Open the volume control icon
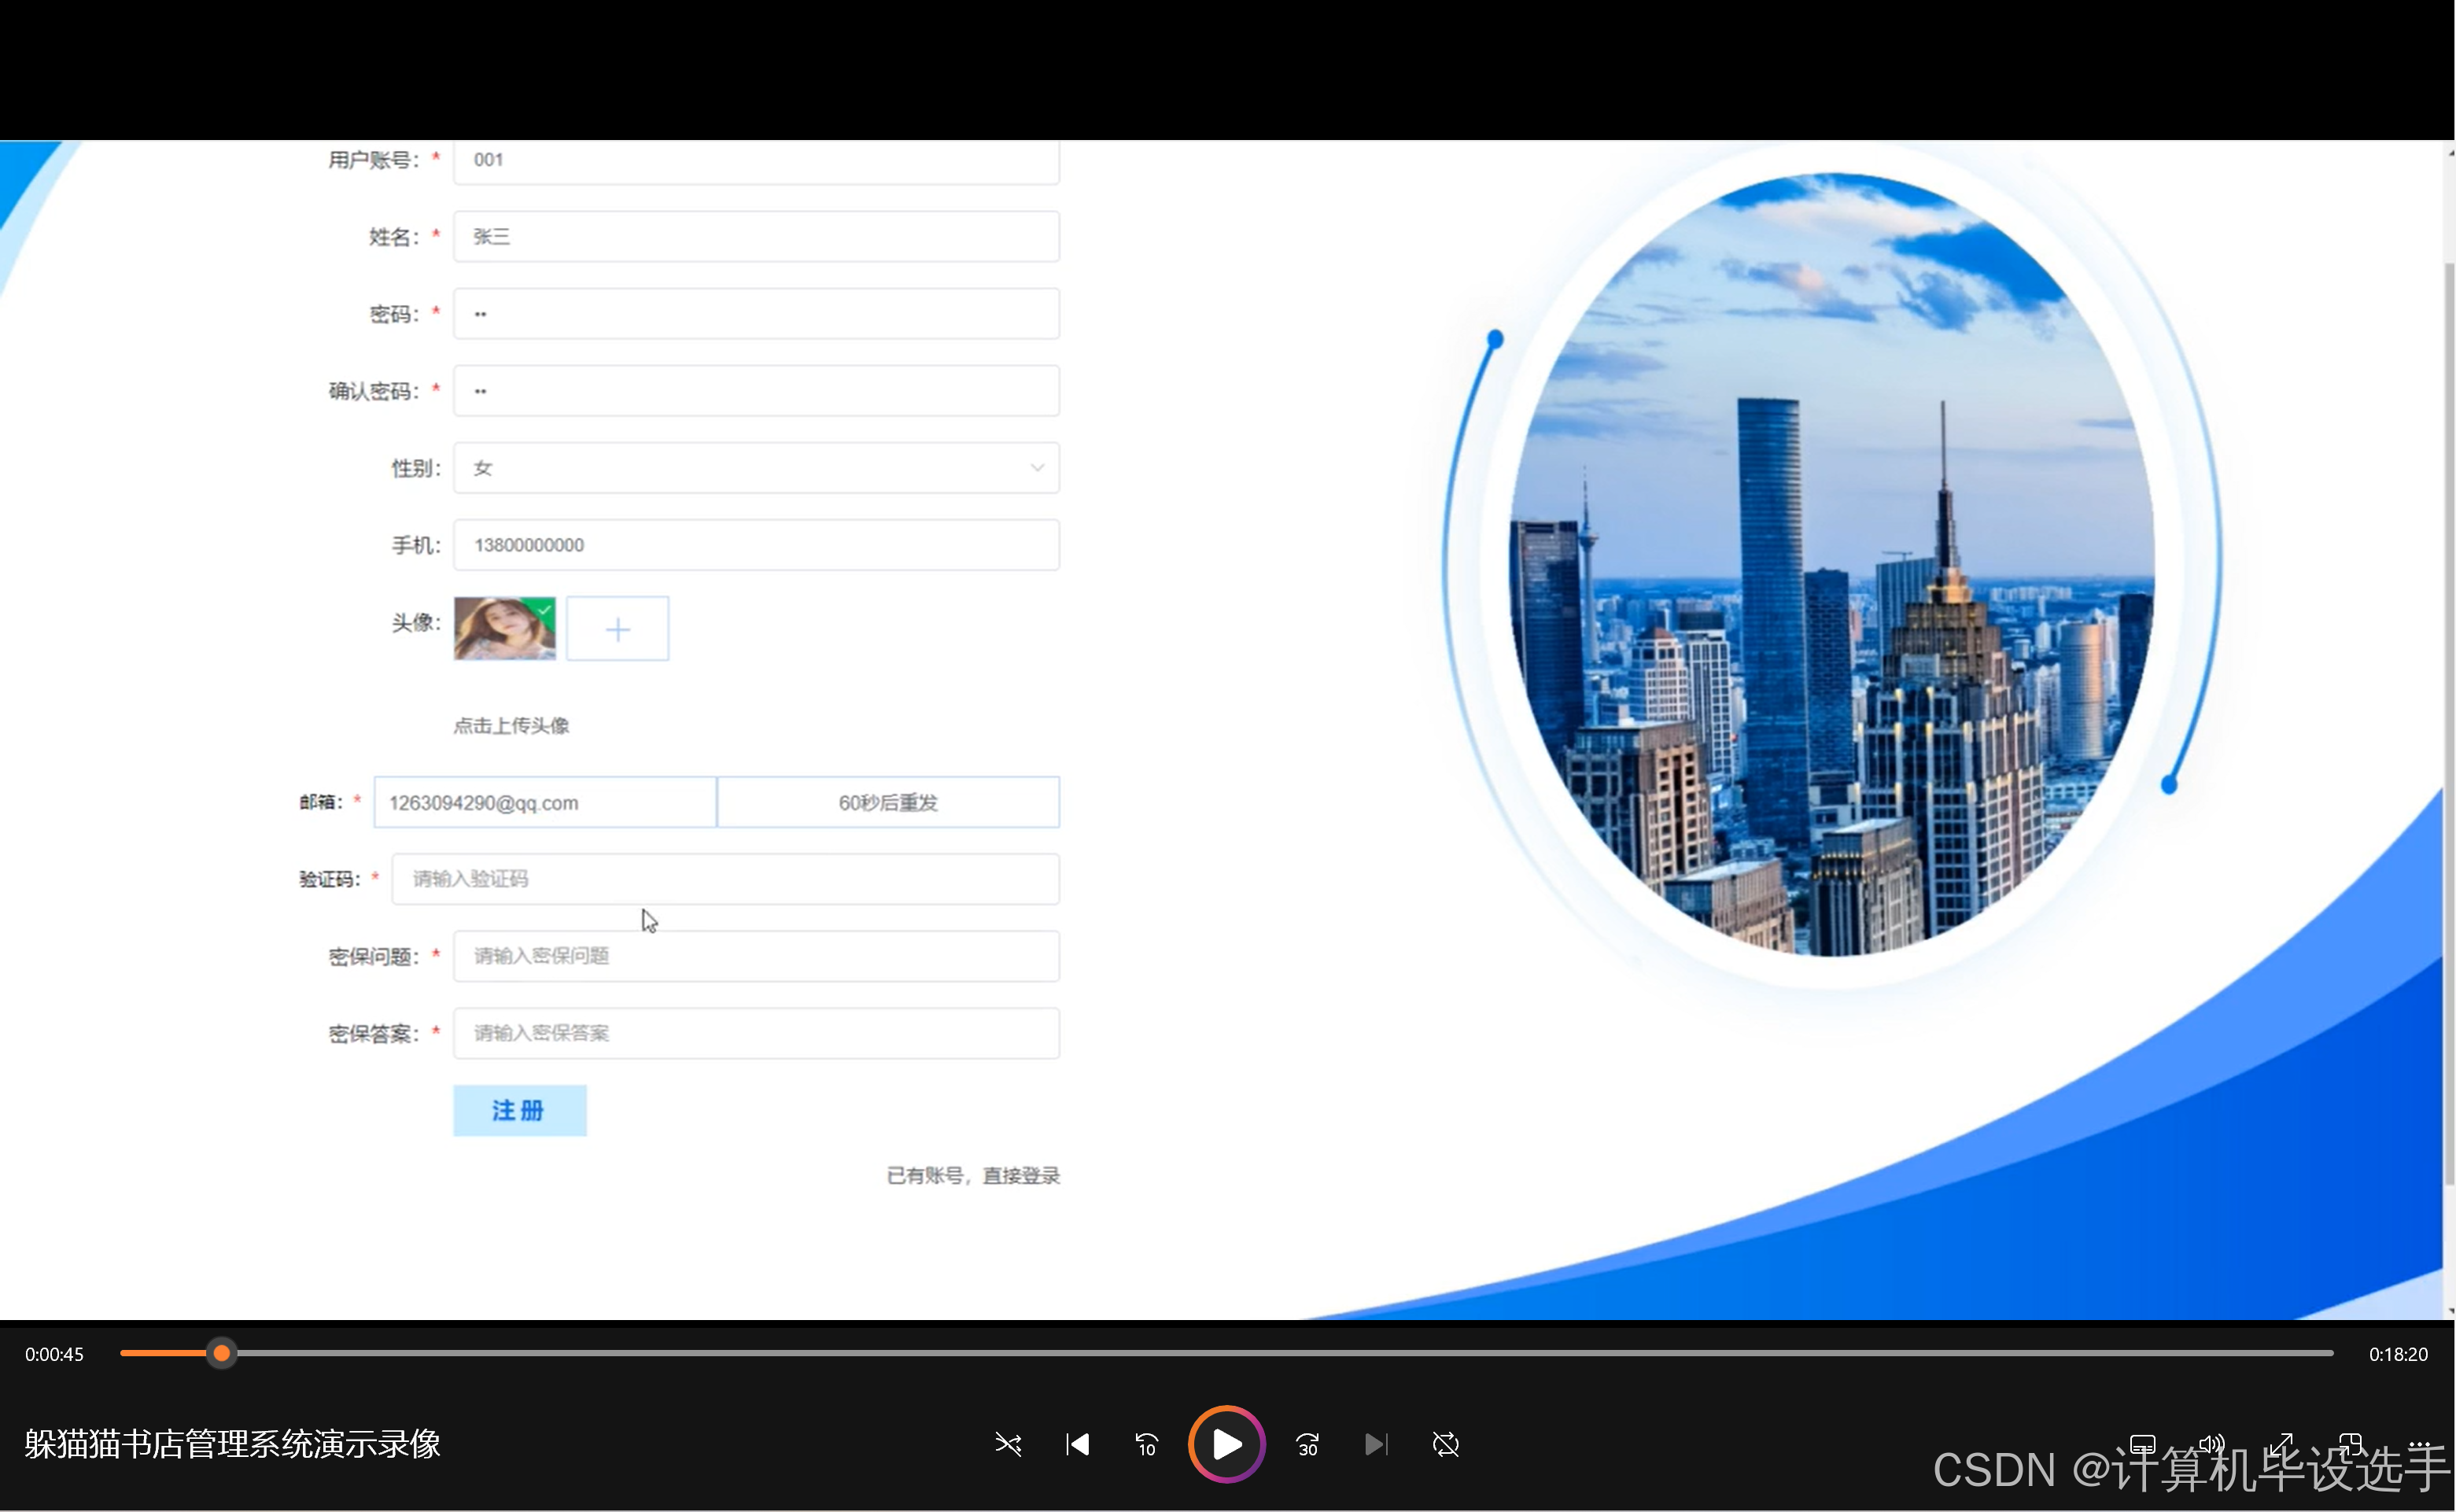This screenshot has height=1512, width=2456. point(2211,1444)
